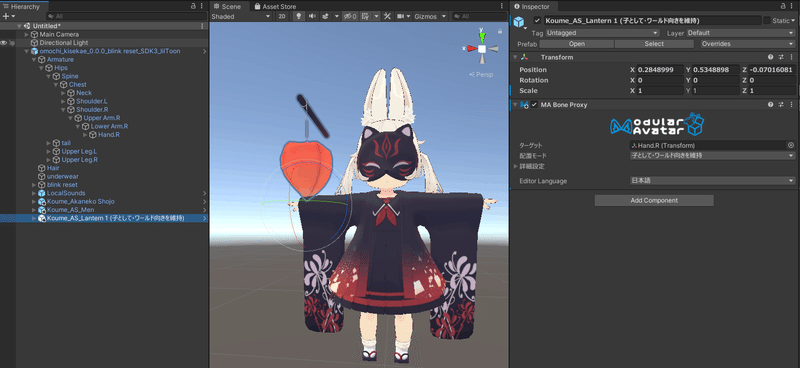
Task: Open the prefab Overrides dropdown
Action: 748,44
